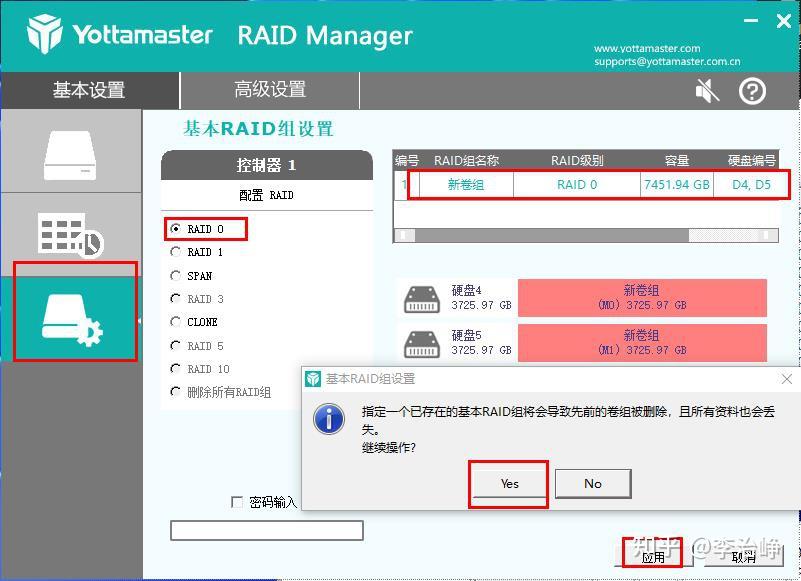Image resolution: width=801 pixels, height=581 pixels.
Task: Select the RAID 1 radio button
Action: (175, 252)
